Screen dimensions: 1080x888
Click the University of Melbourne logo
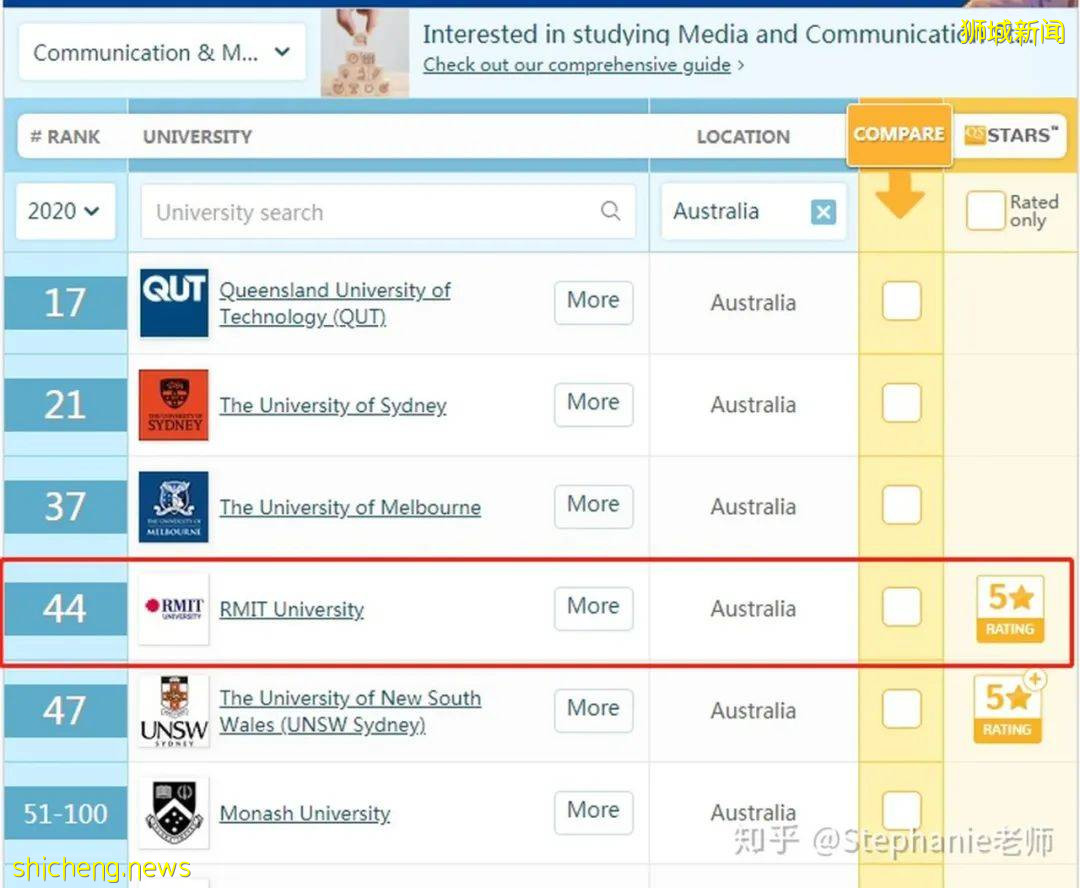pyautogui.click(x=174, y=506)
